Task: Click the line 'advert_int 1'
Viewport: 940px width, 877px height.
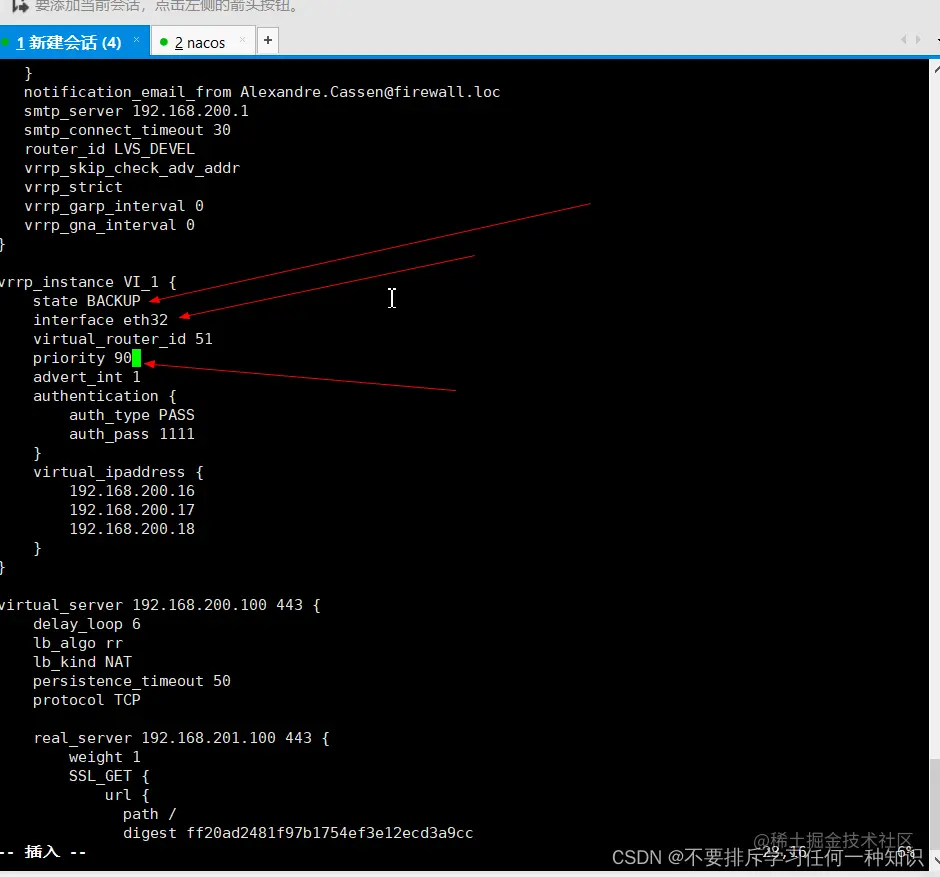Action: pos(87,377)
